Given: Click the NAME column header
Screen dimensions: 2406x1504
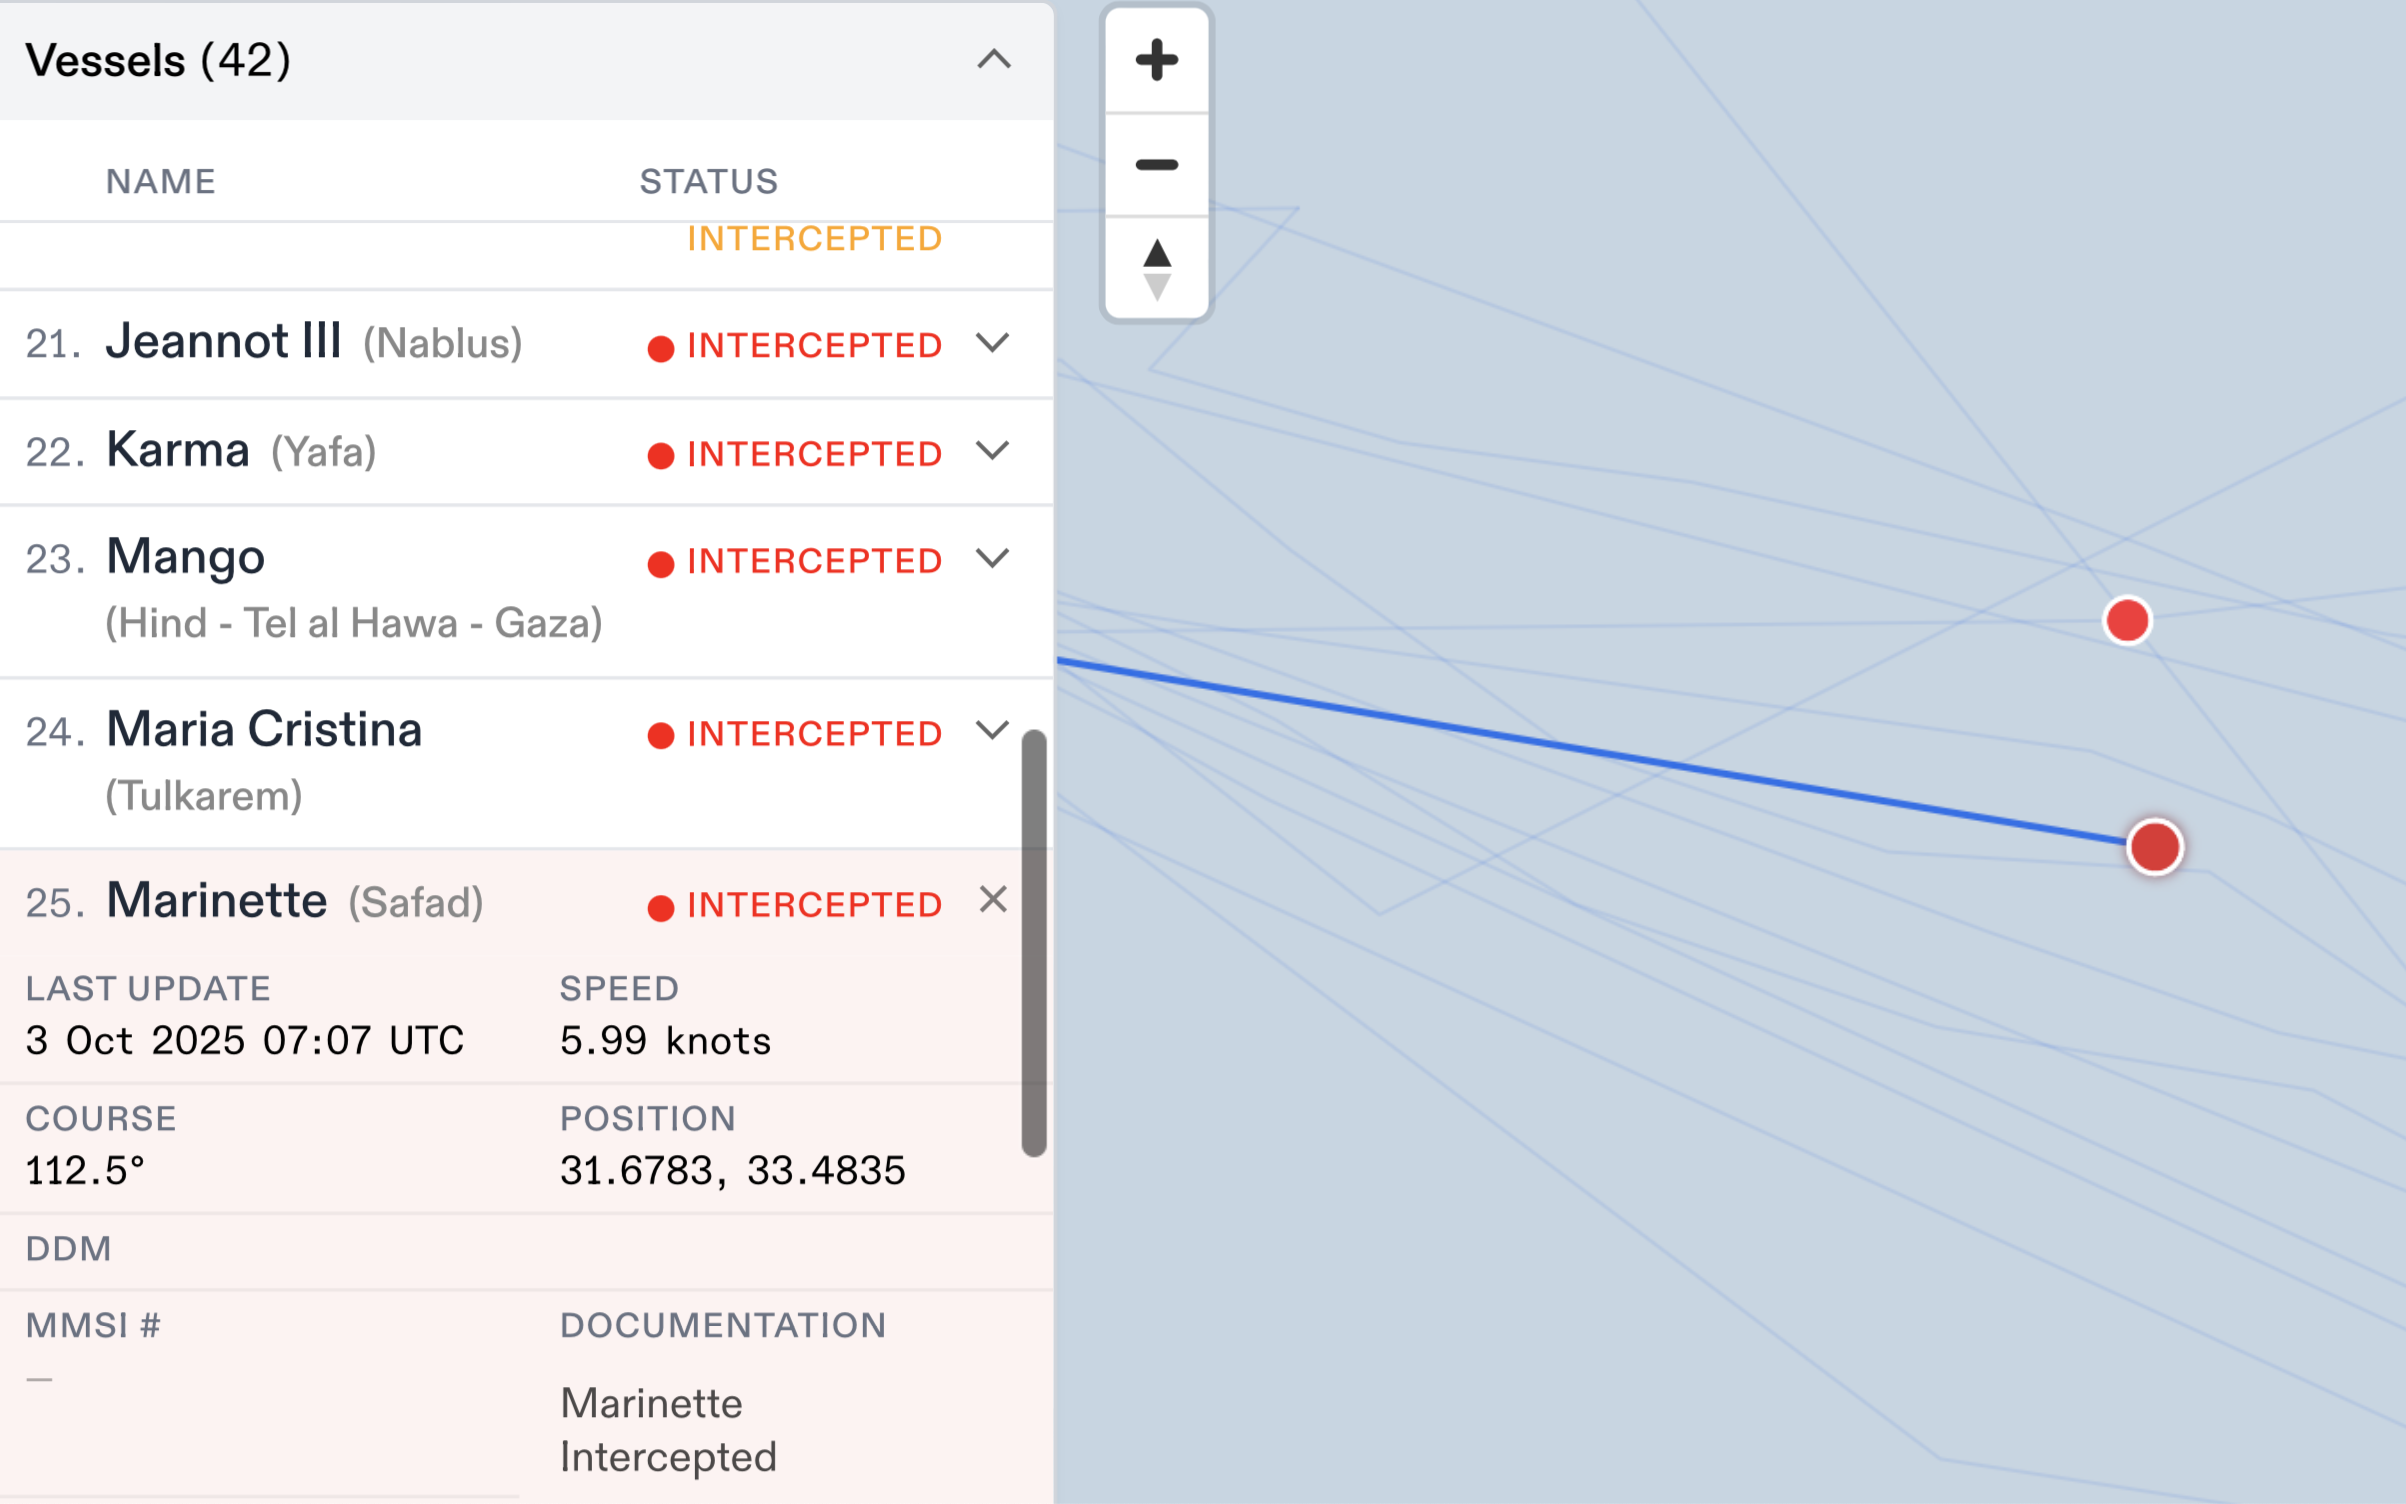Looking at the screenshot, I should 161,182.
